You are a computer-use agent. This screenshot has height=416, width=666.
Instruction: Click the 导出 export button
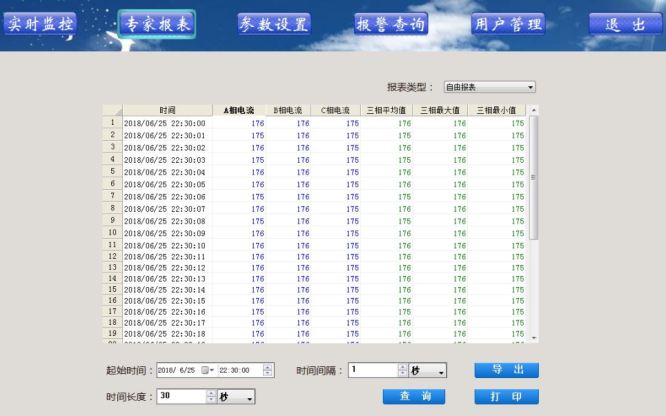(x=507, y=370)
